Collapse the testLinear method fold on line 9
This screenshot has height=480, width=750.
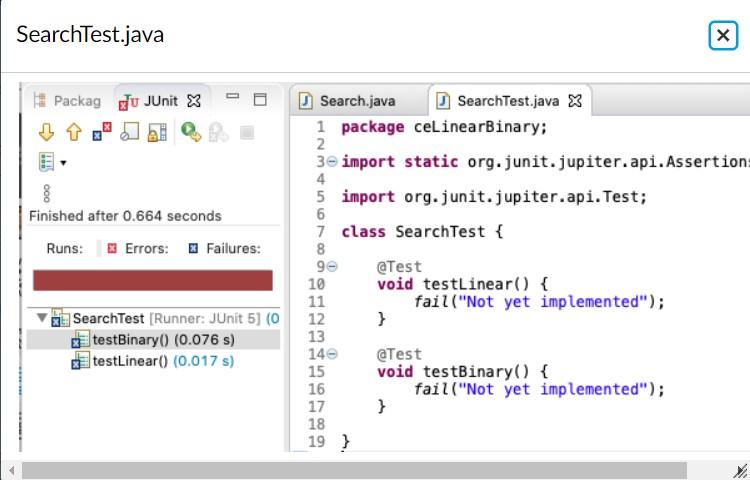tap(332, 266)
